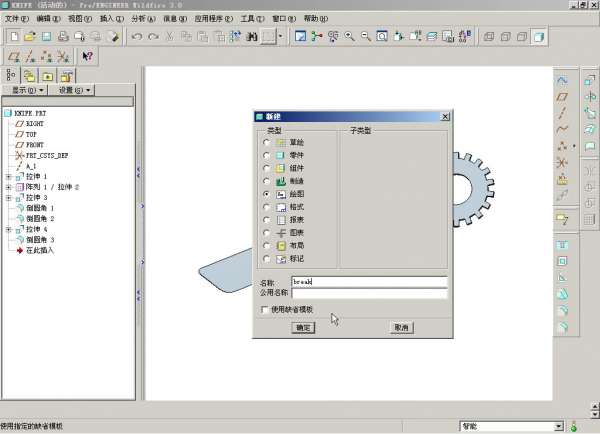Click the context help arrow-question icon
Viewport: 600px width, 434px height.
tap(88, 57)
